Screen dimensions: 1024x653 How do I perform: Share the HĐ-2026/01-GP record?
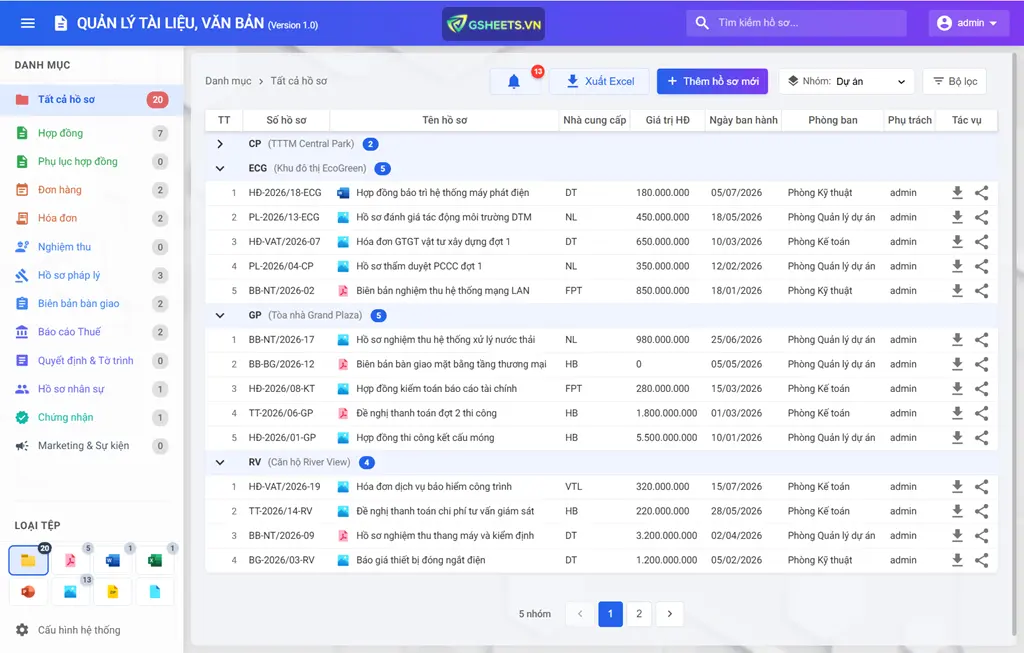coord(981,438)
